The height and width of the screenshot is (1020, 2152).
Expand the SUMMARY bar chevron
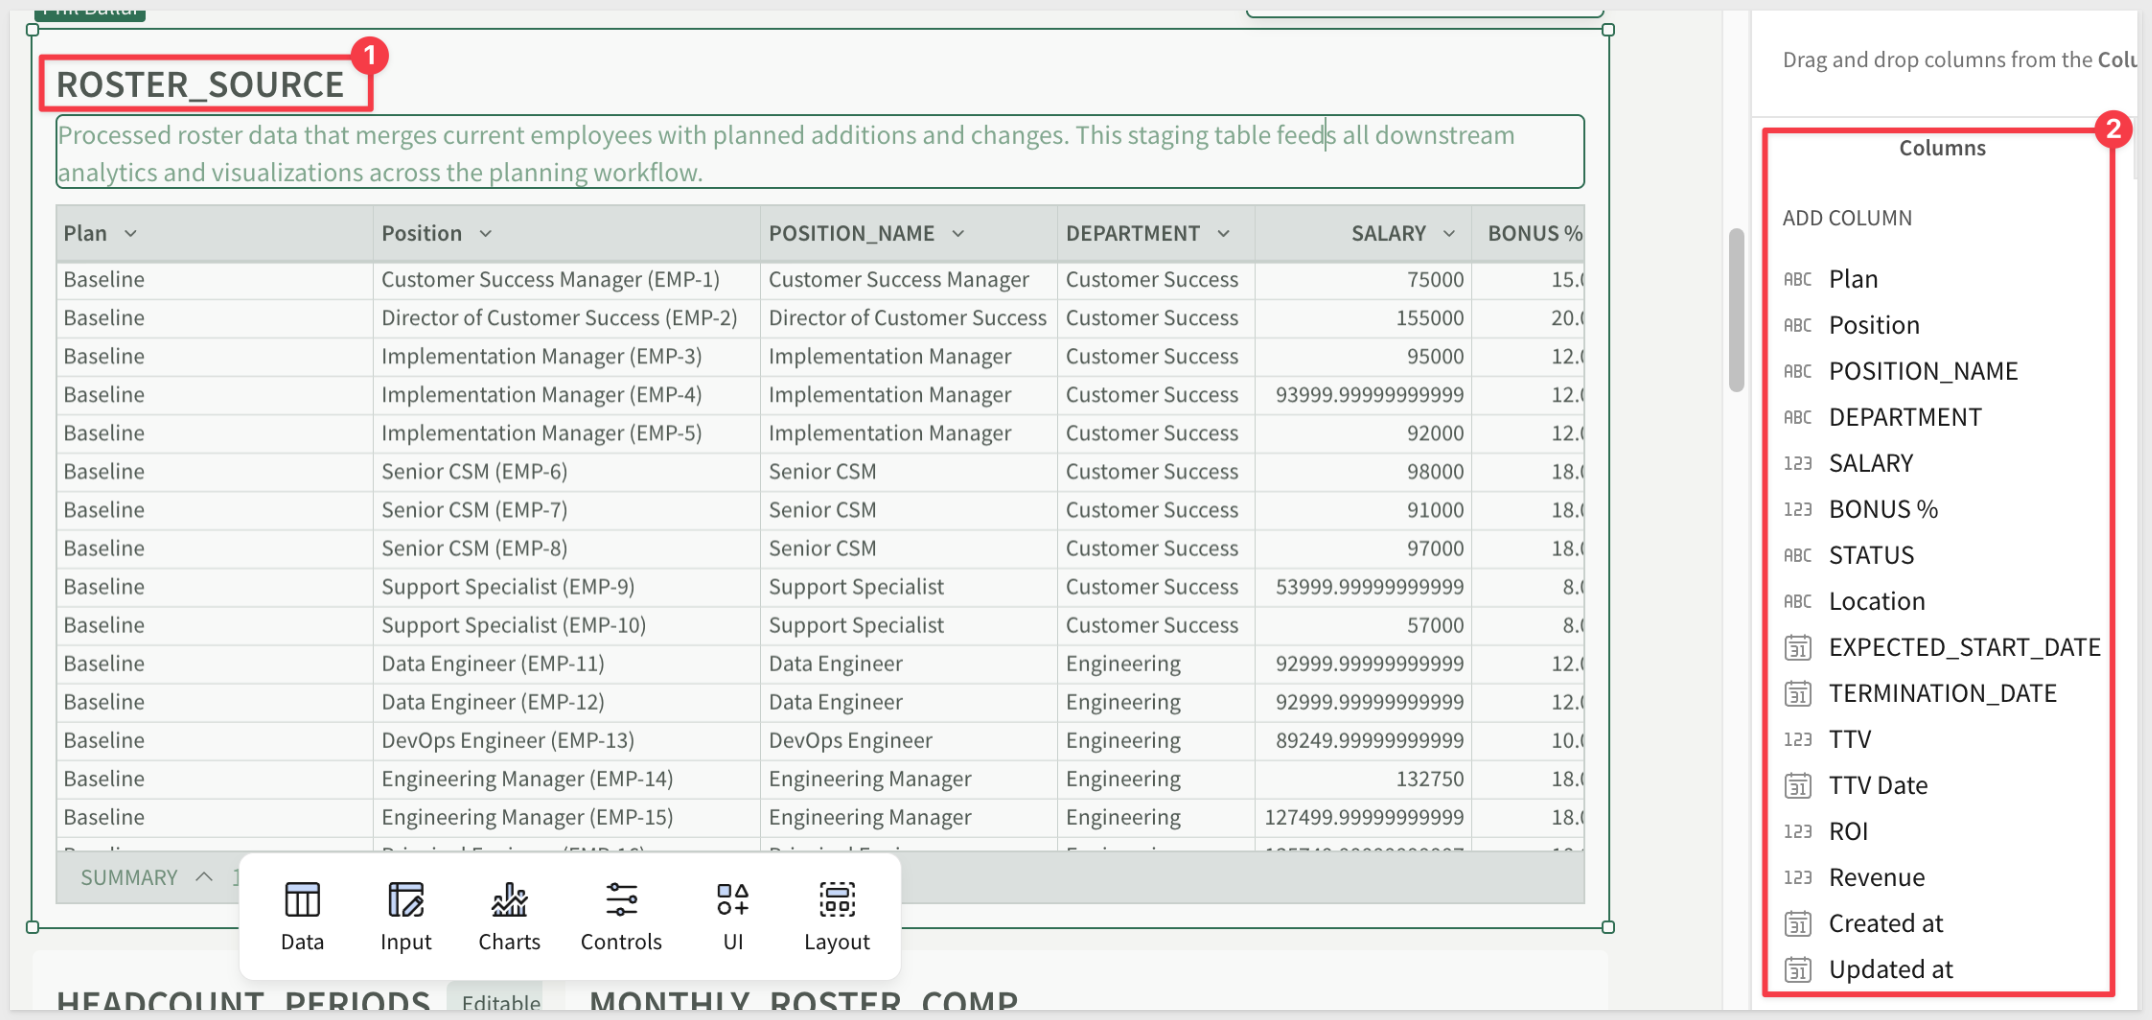(204, 877)
